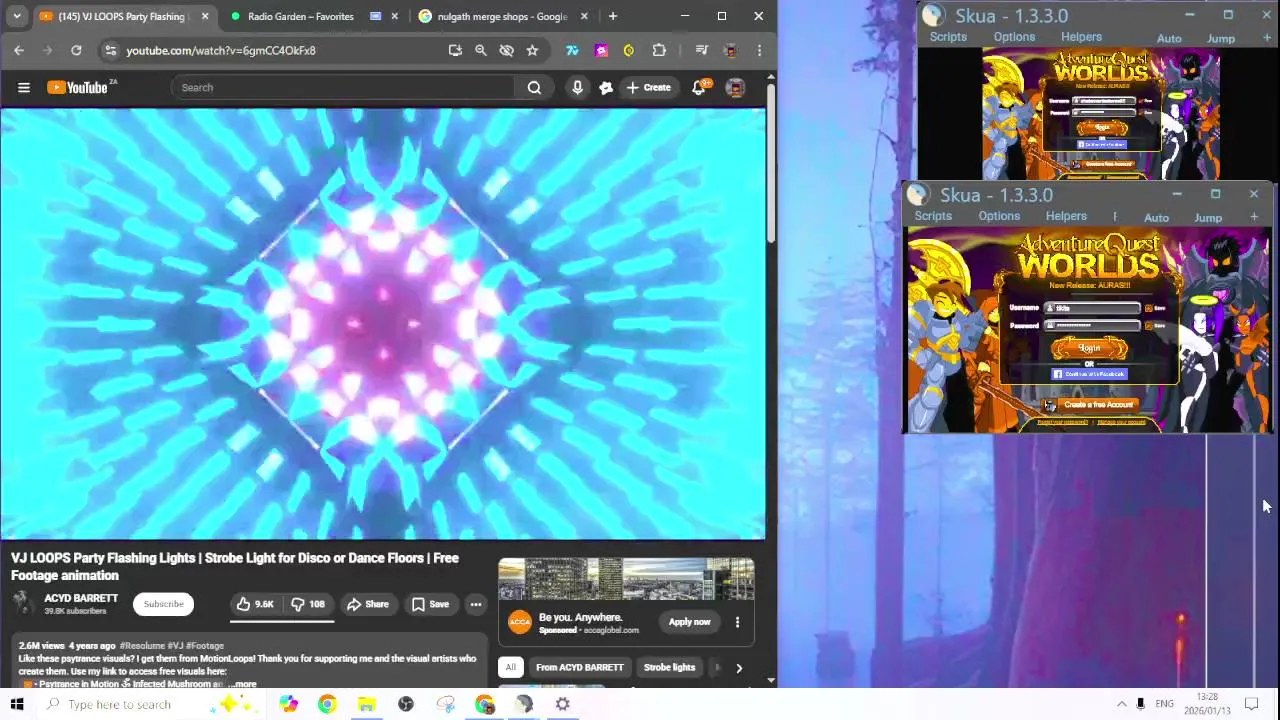Click the browser back arrow
1280x720 pixels.
point(19,50)
